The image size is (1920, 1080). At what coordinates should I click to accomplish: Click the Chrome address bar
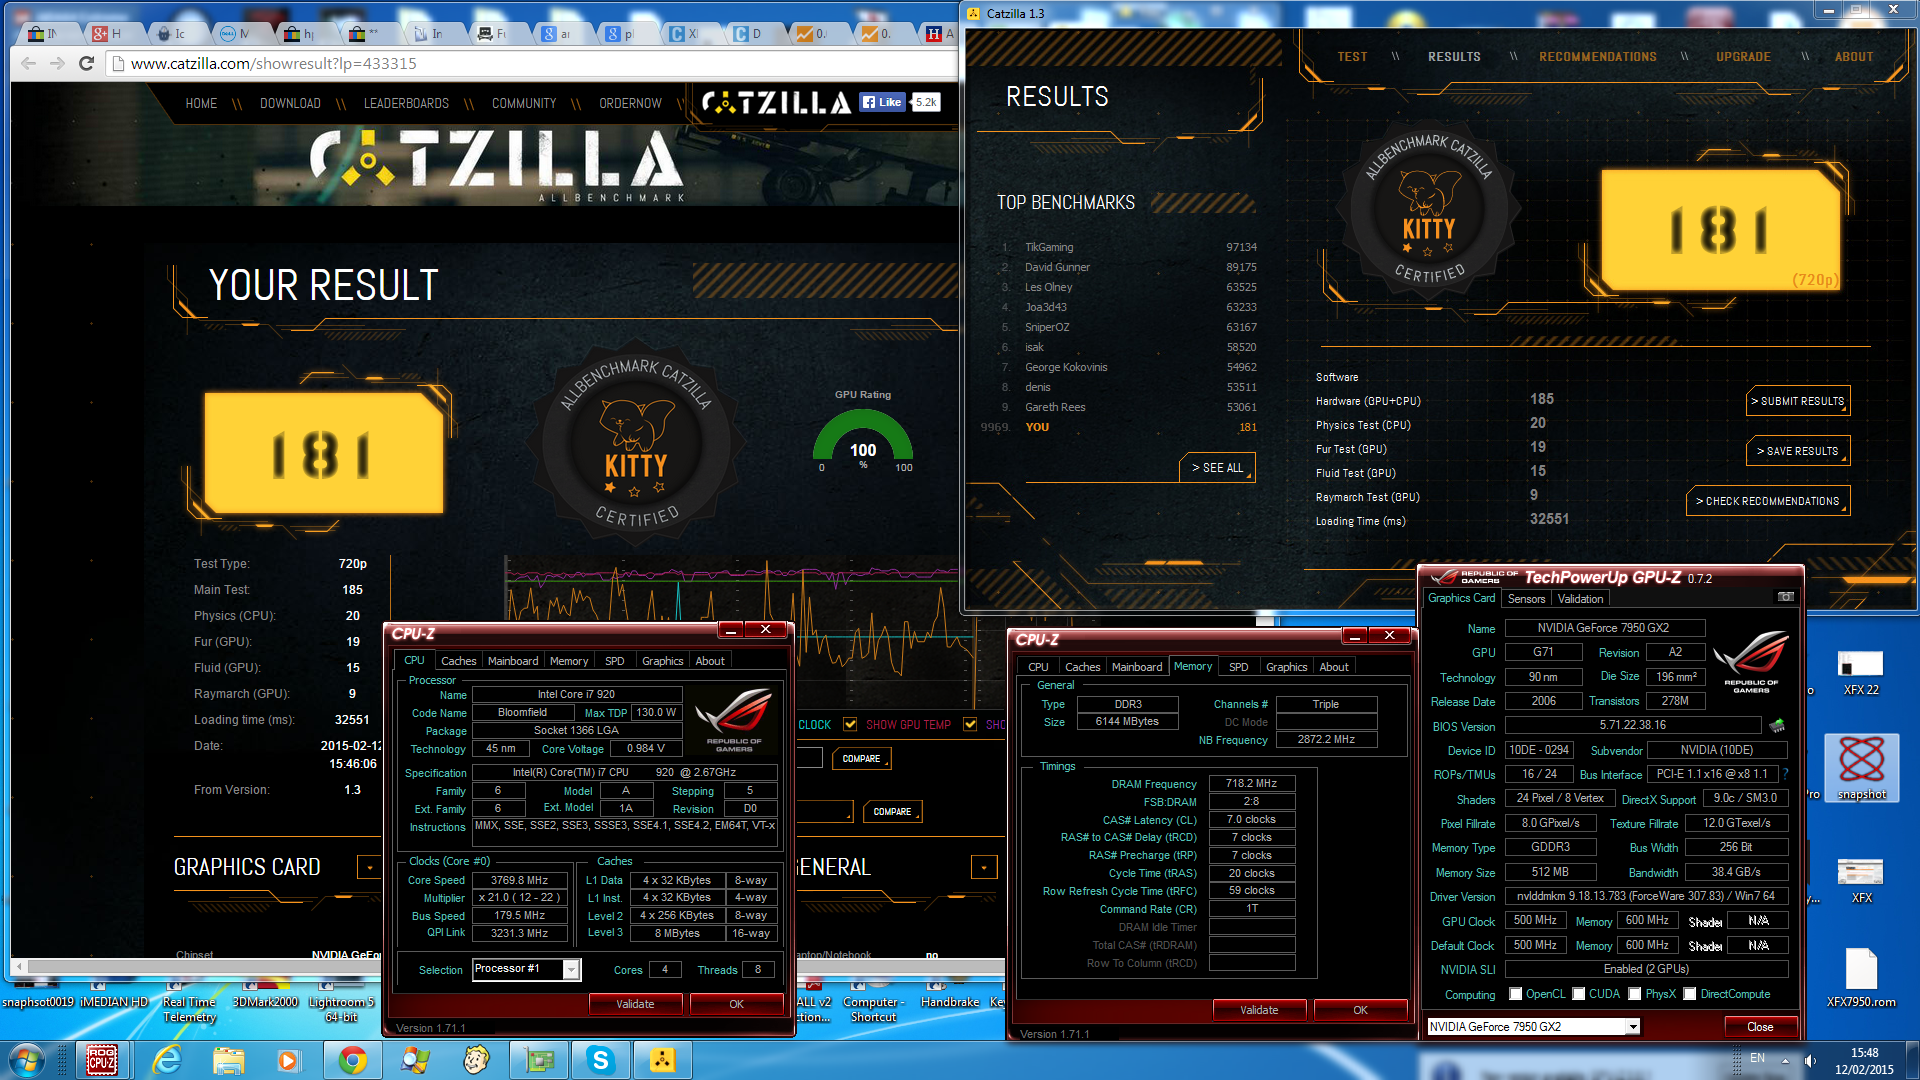coord(530,63)
